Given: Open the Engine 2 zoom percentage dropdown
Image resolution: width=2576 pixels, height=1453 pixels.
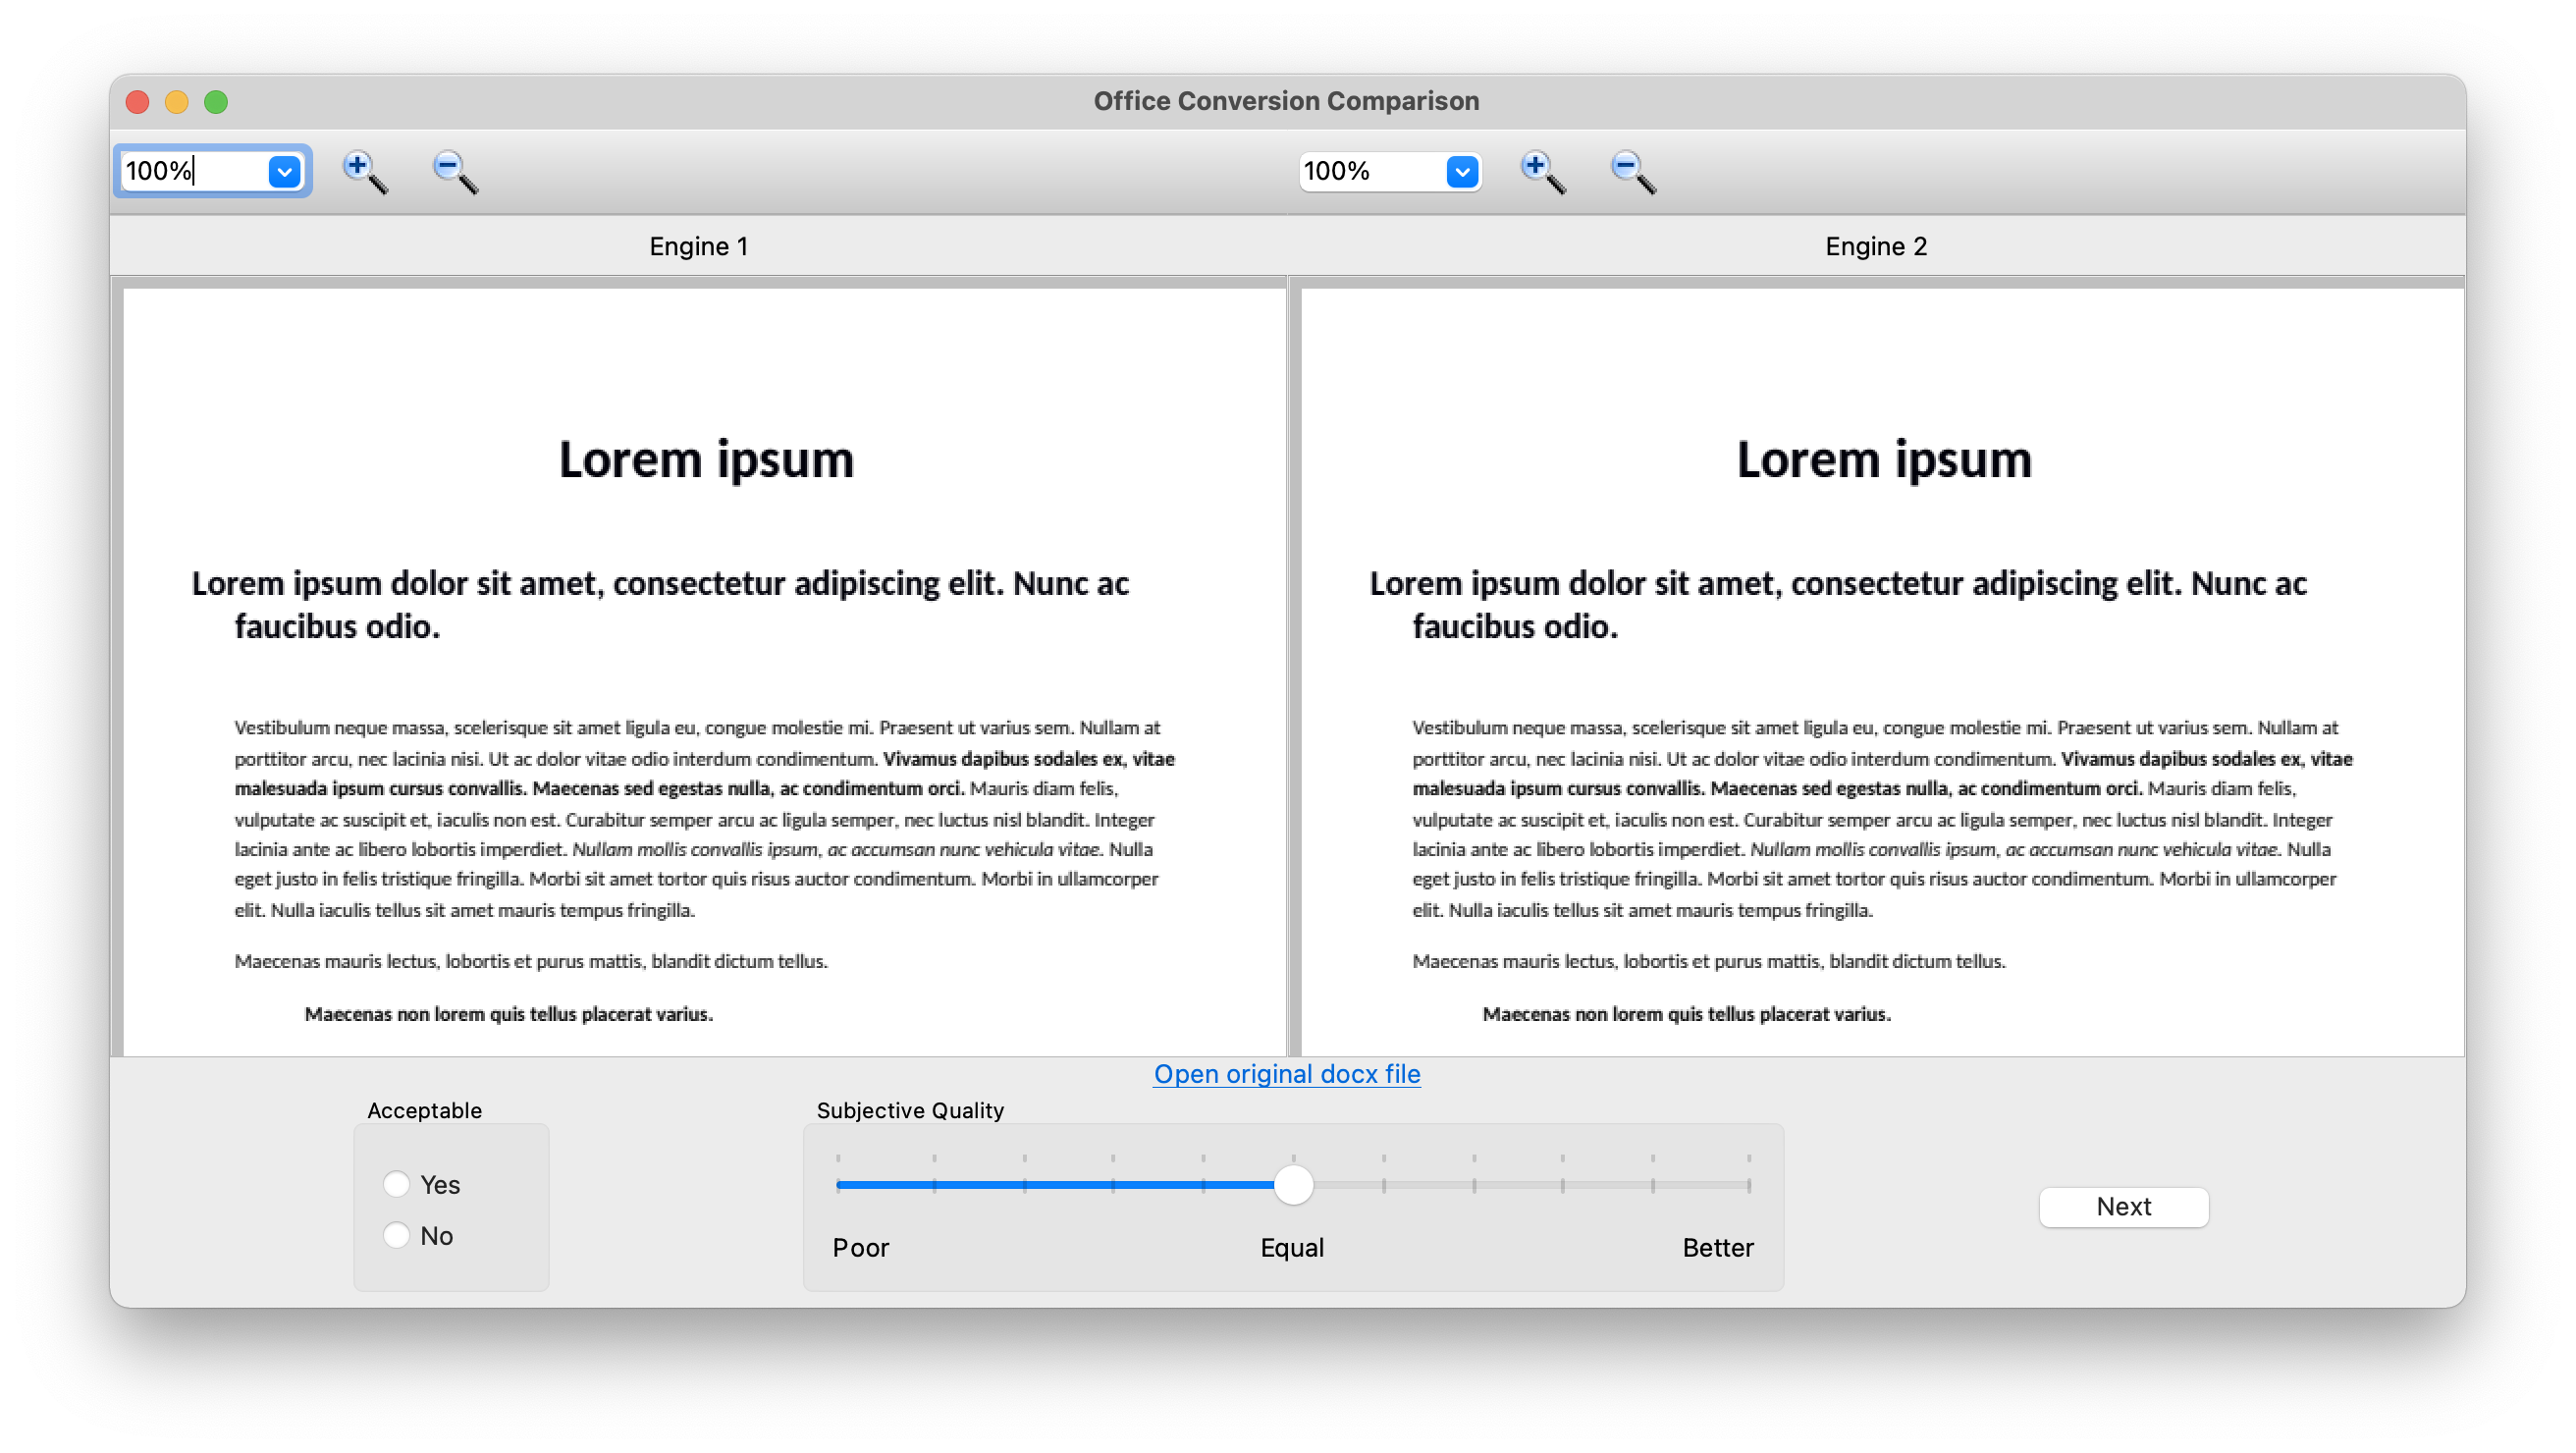Looking at the screenshot, I should (x=1462, y=172).
